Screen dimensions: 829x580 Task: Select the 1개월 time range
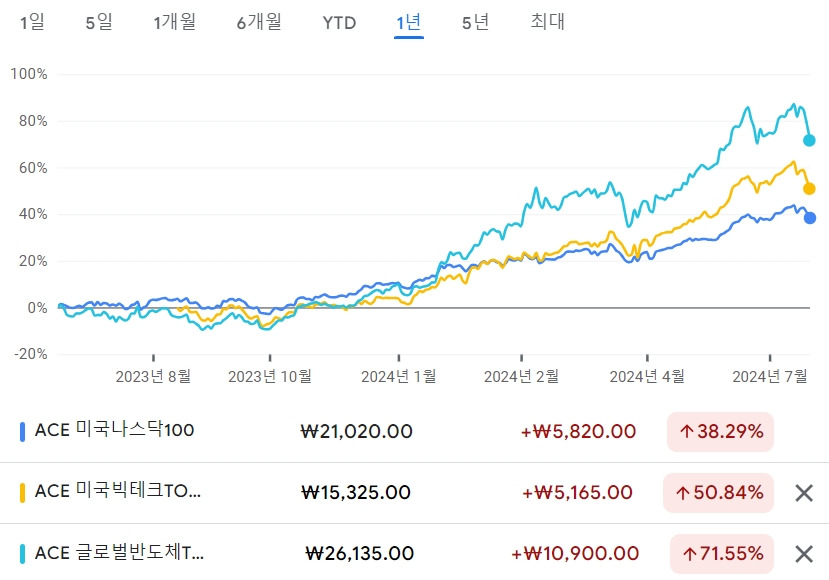pos(175,22)
